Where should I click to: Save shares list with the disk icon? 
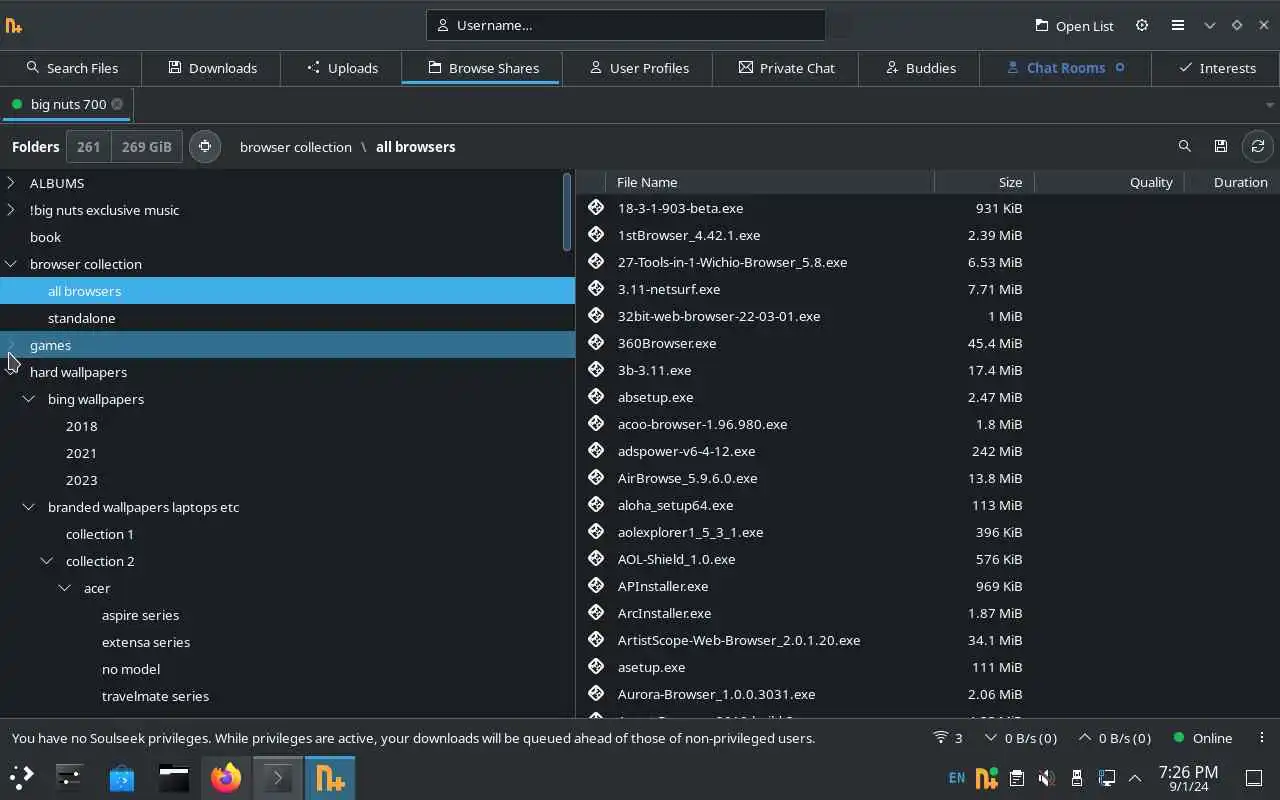tap(1221, 146)
